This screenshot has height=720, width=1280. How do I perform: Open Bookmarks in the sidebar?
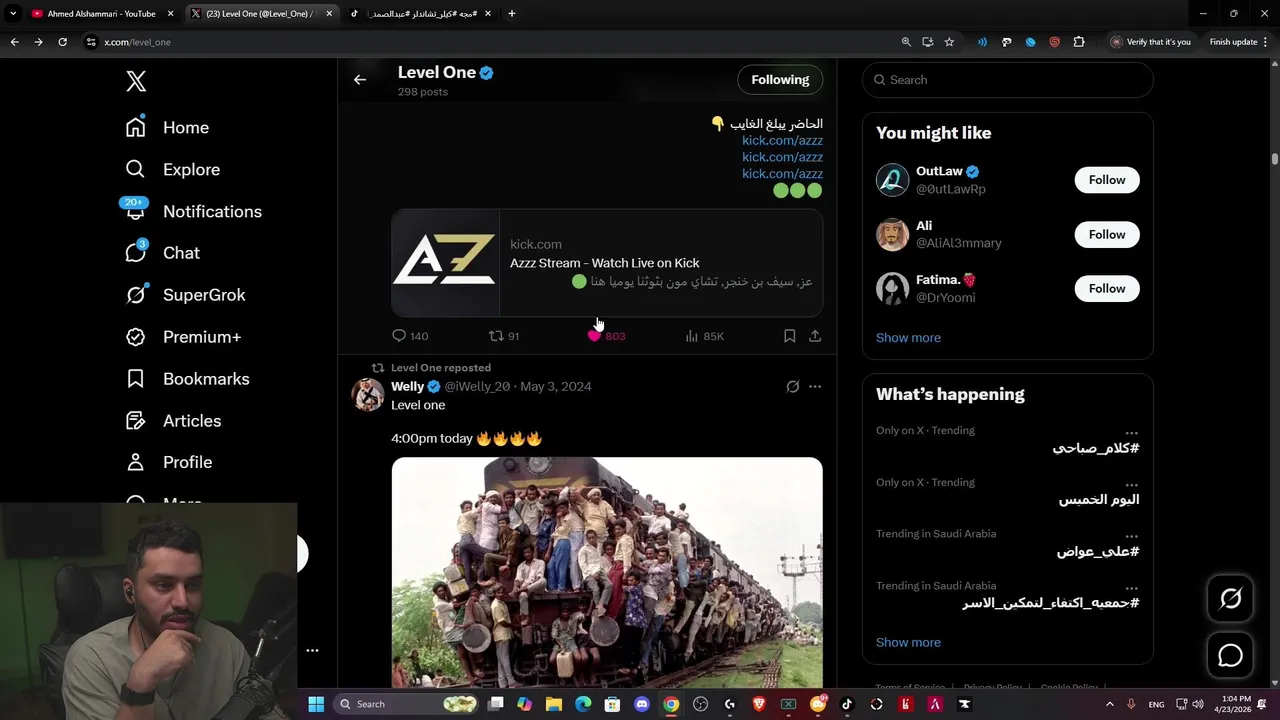[x=188, y=380]
